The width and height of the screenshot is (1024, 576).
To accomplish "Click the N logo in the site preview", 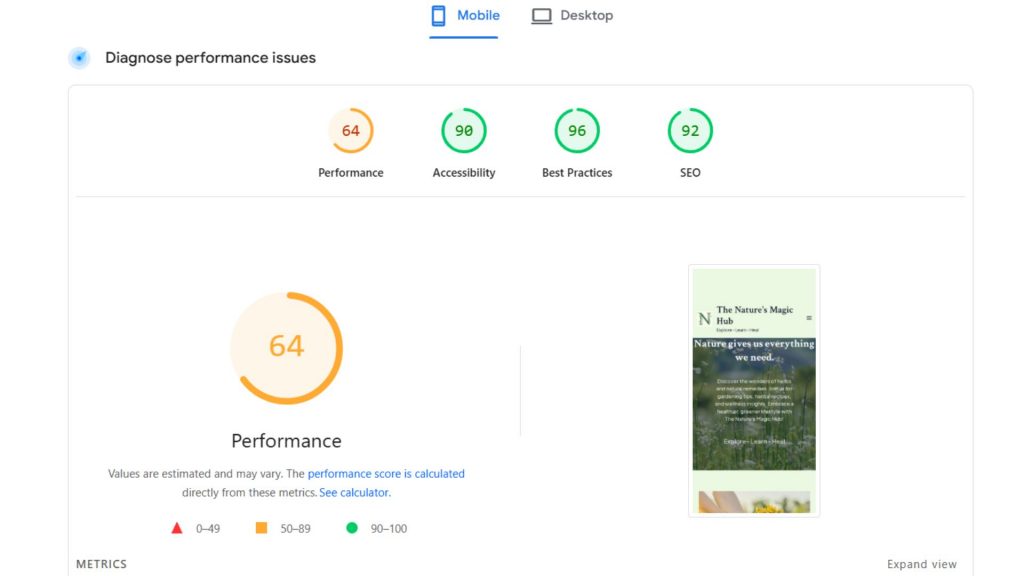I will pos(704,319).
